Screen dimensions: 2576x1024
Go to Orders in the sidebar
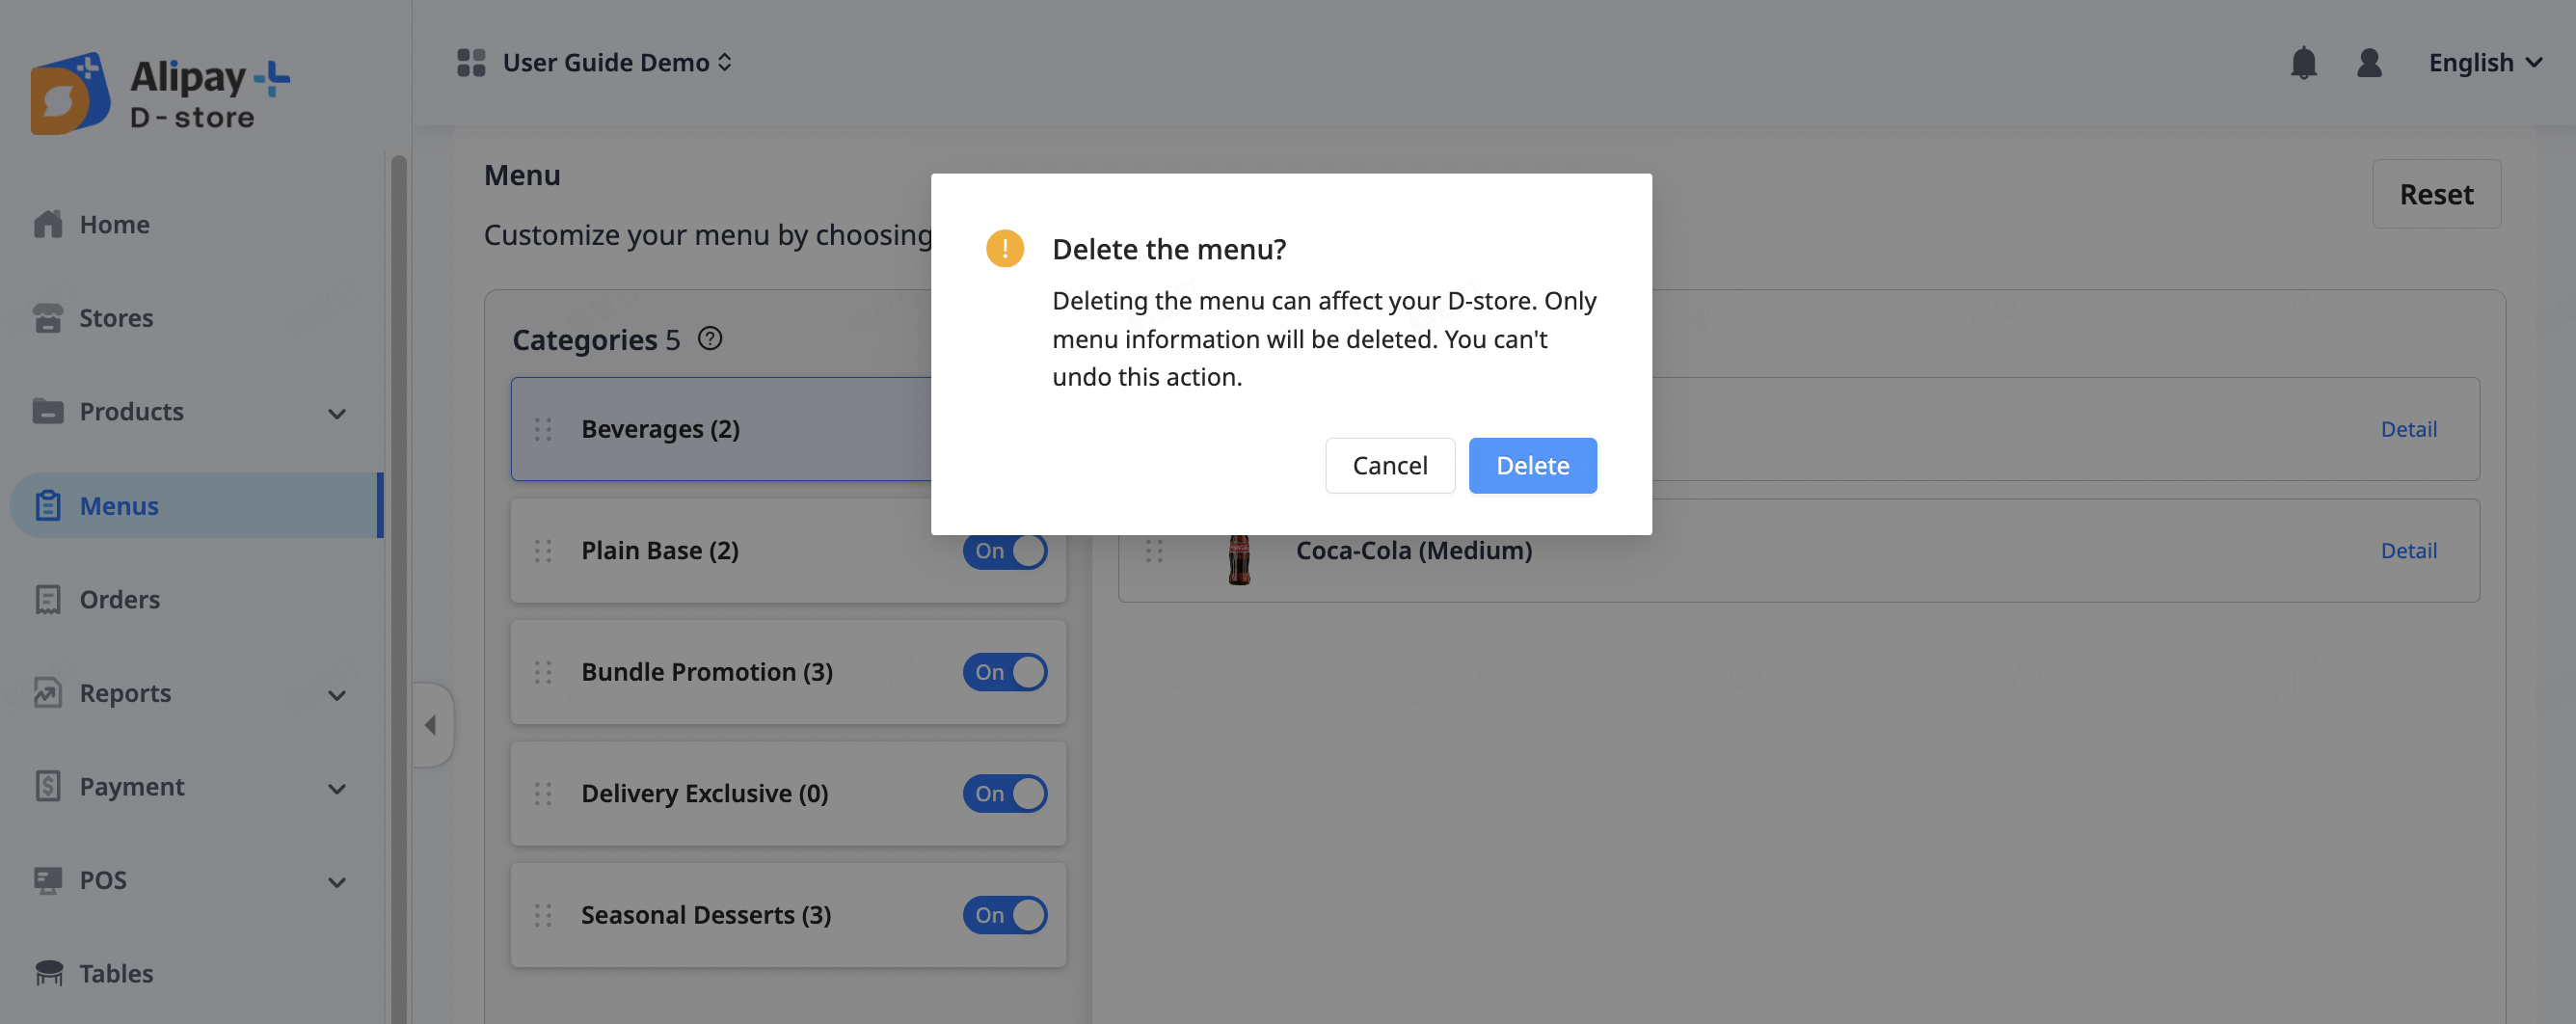click(x=119, y=599)
